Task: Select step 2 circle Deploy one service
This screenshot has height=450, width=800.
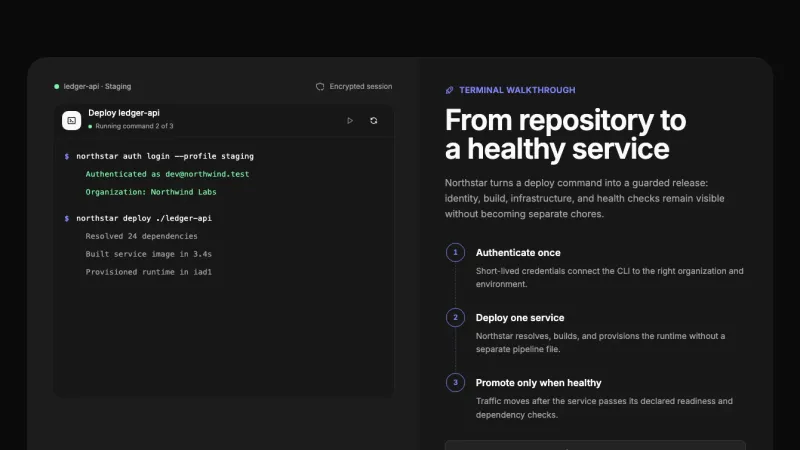Action: click(x=456, y=317)
